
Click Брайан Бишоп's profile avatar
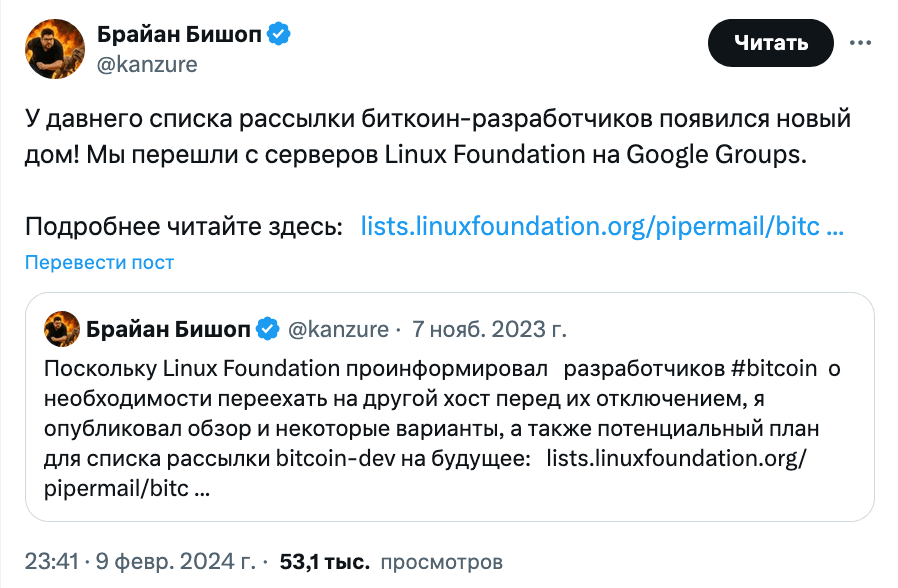[55, 49]
